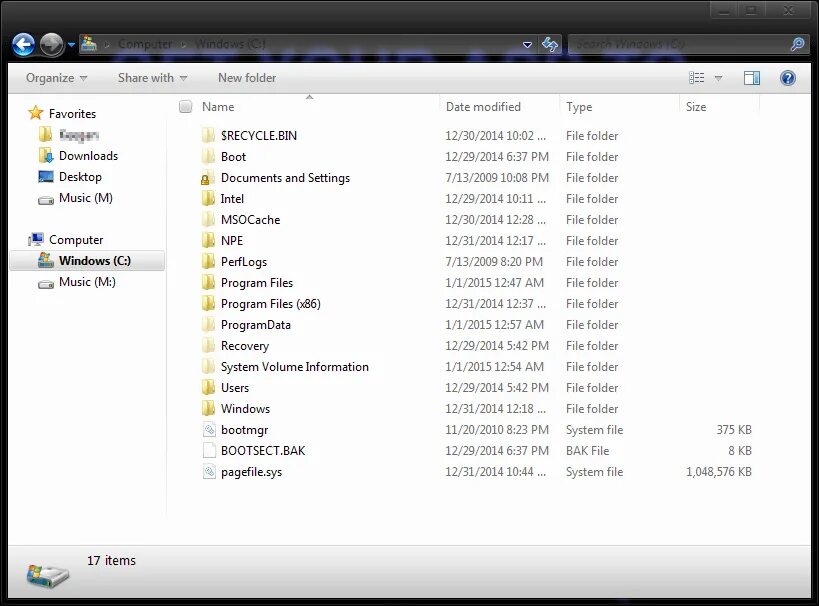Click Computer in the address bar
819x606 pixels.
[x=145, y=44]
